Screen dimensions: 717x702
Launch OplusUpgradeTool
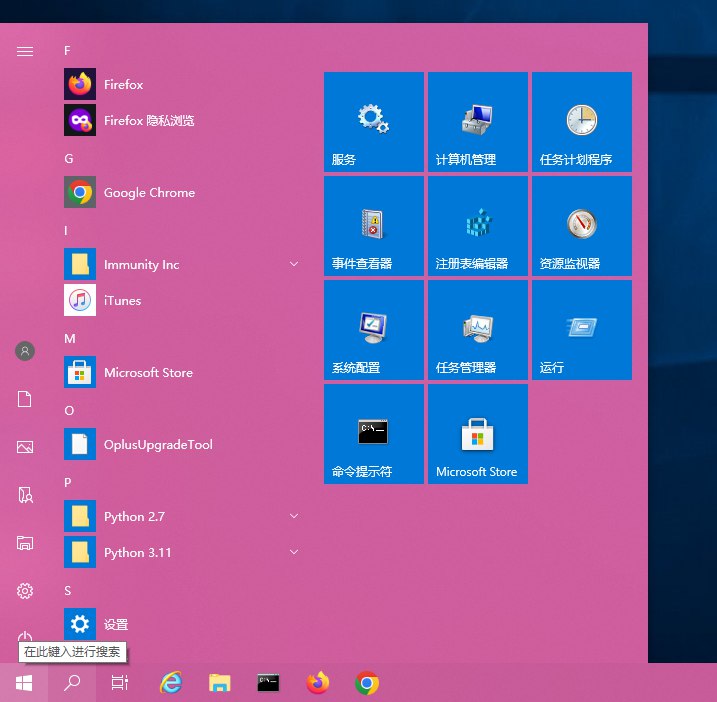click(x=182, y=444)
